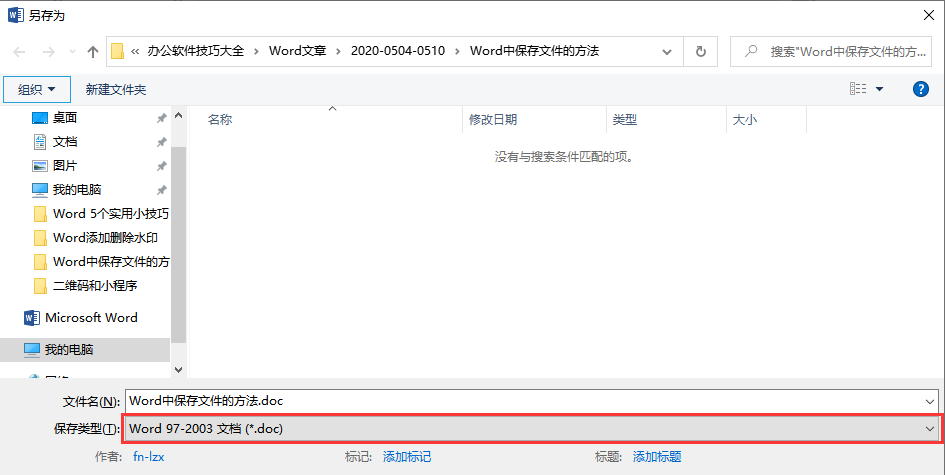Click 添加标记 to add tags
The image size is (946, 475).
click(407, 457)
